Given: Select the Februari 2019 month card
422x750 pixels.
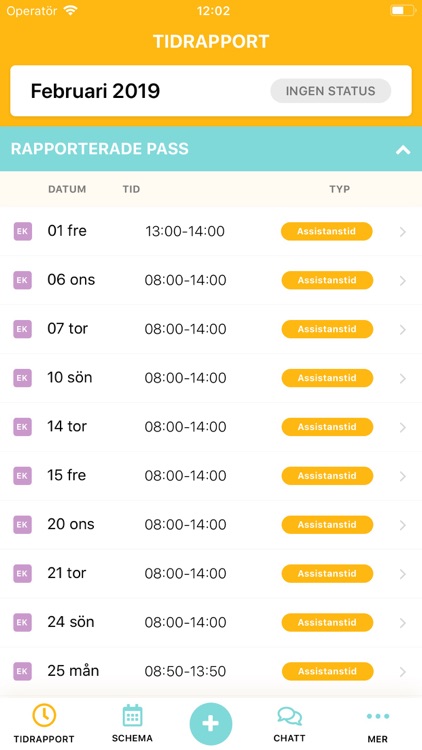Looking at the screenshot, I should [x=211, y=91].
